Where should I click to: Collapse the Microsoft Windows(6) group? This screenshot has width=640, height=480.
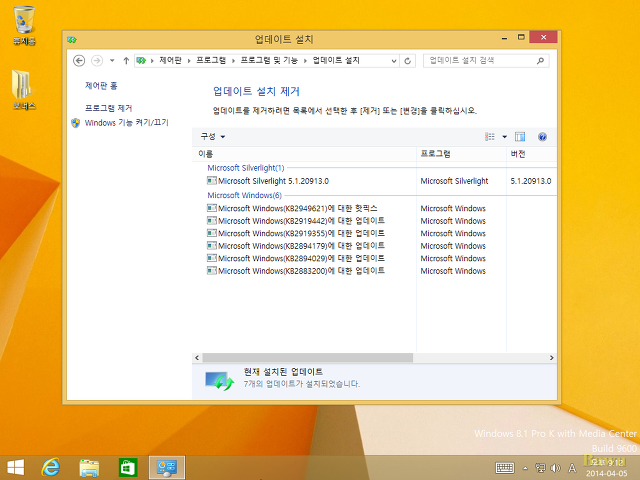244,195
